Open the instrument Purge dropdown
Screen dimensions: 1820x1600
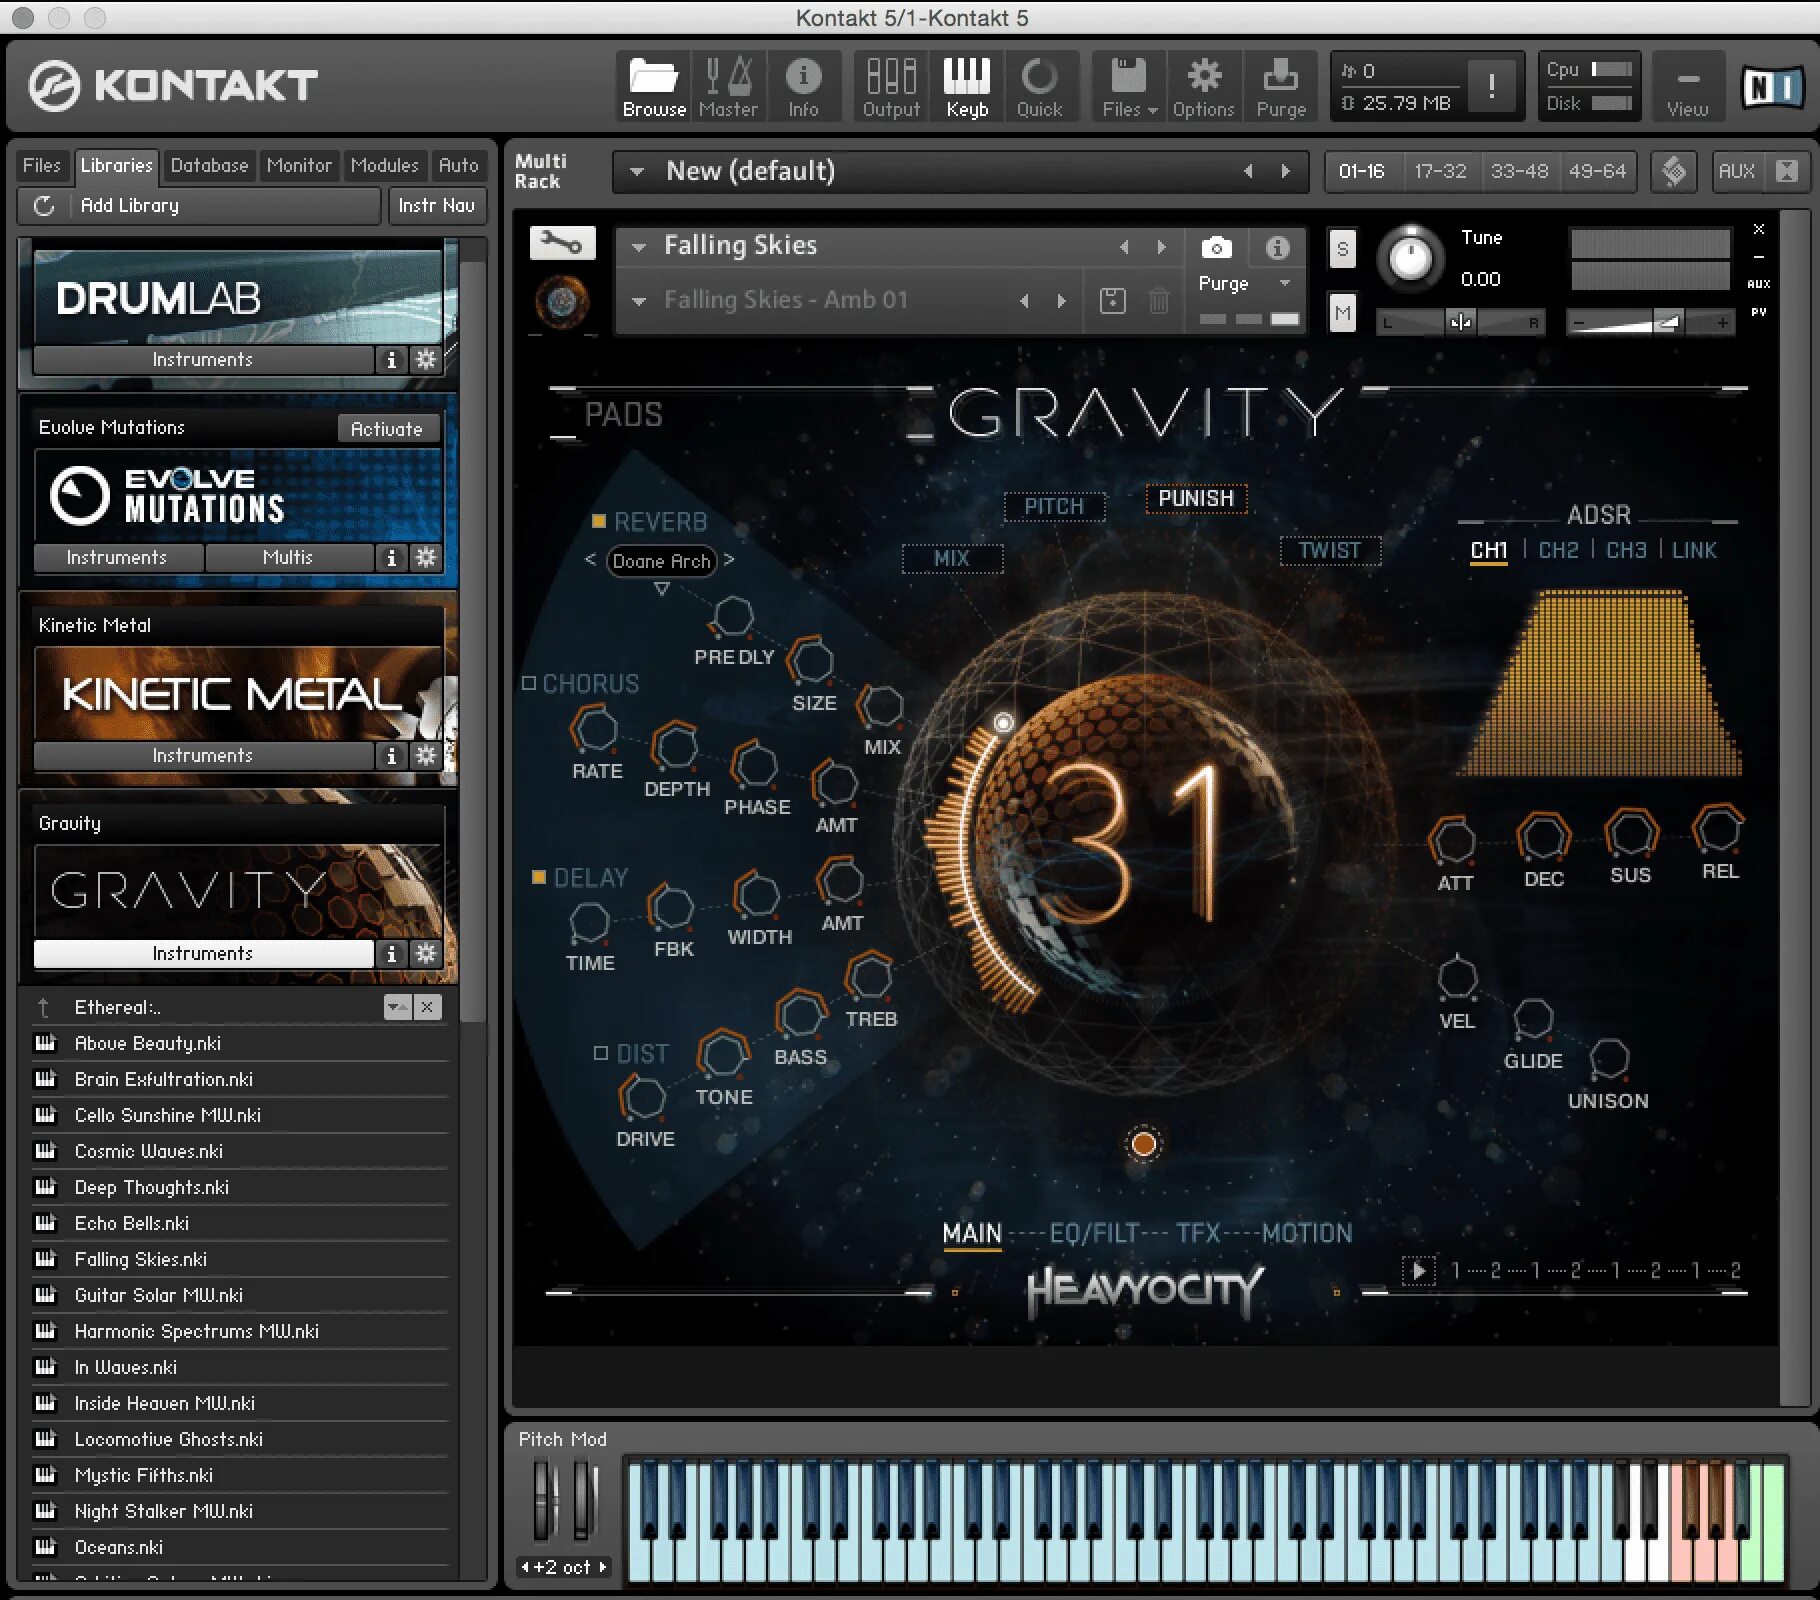(x=1285, y=283)
